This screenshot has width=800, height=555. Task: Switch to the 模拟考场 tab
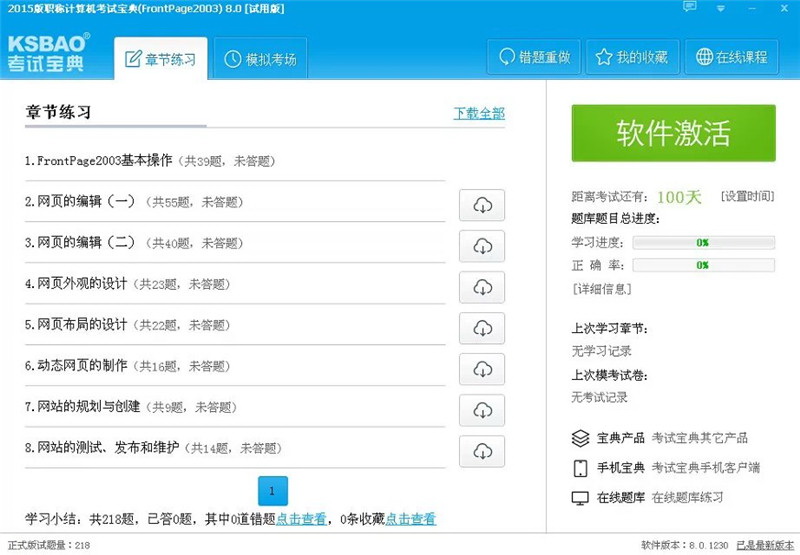tap(260, 59)
